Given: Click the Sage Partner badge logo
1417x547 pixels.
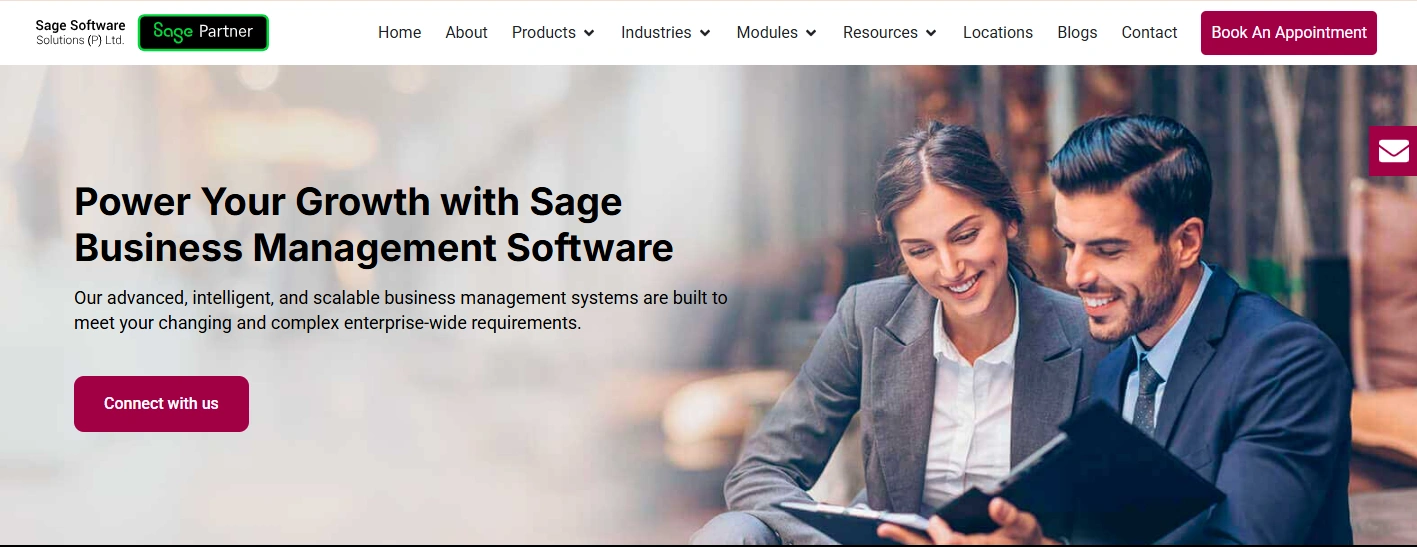Looking at the screenshot, I should pyautogui.click(x=203, y=32).
